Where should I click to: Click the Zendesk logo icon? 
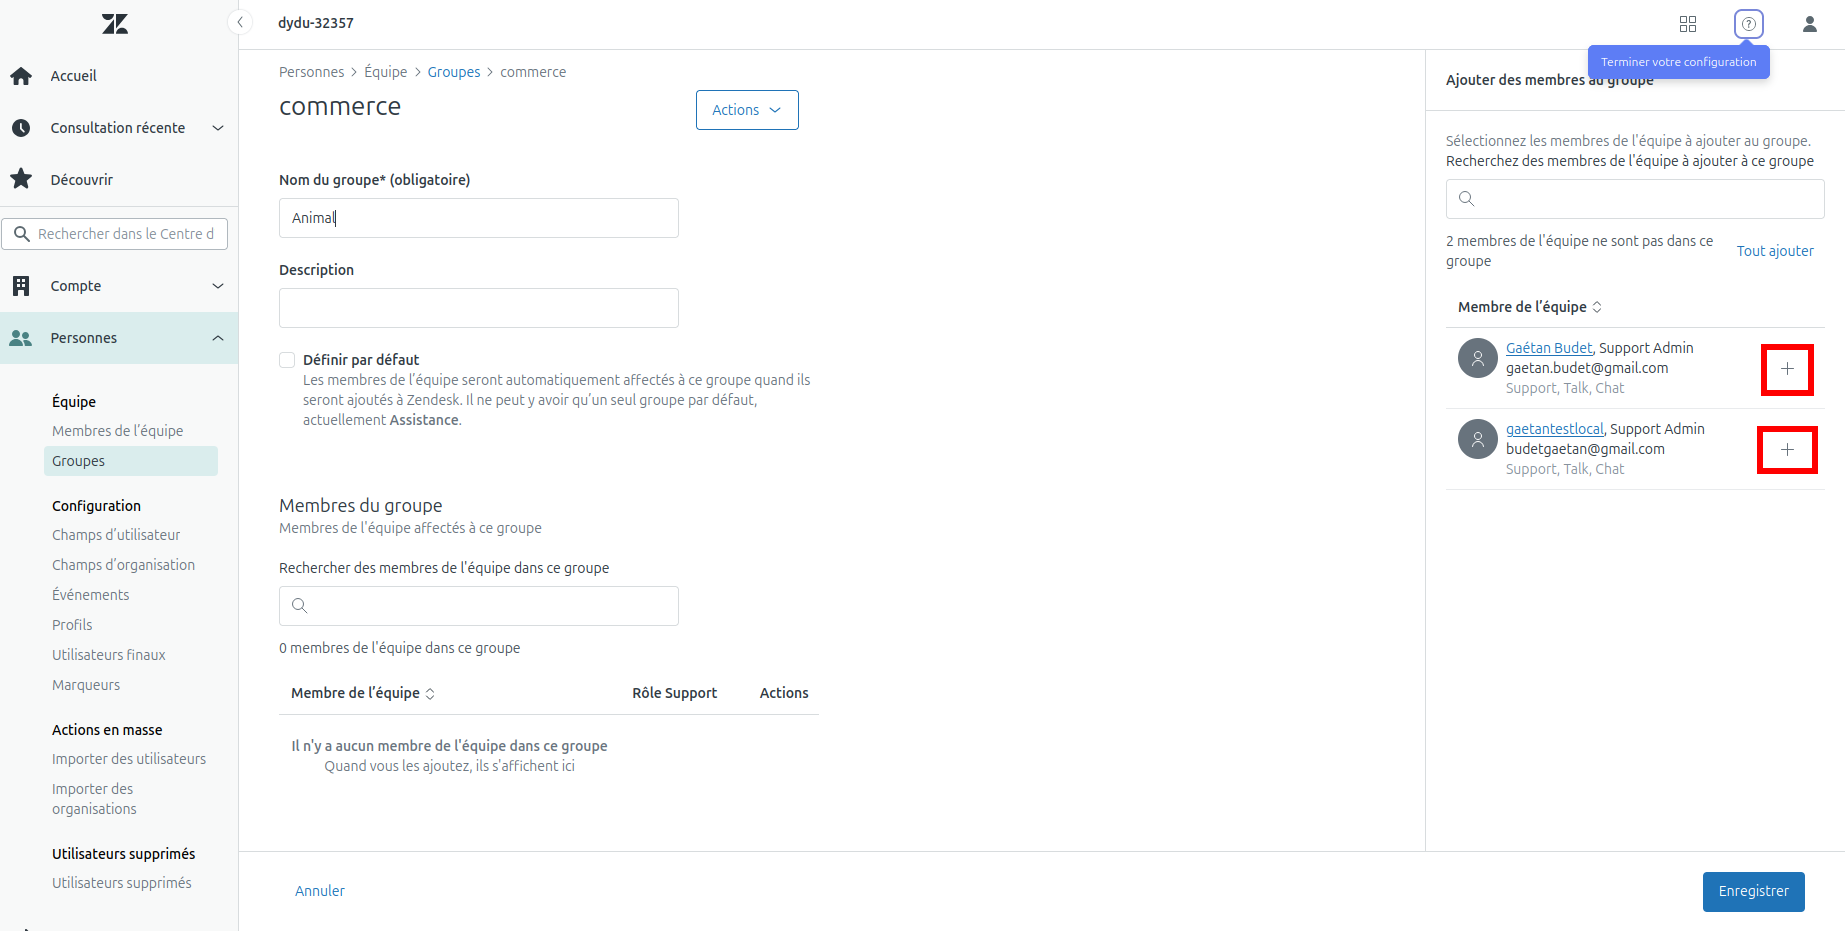click(115, 24)
